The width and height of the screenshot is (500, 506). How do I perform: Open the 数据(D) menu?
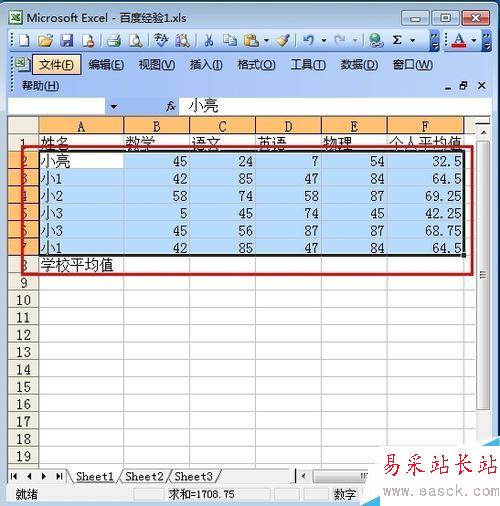pos(359,65)
